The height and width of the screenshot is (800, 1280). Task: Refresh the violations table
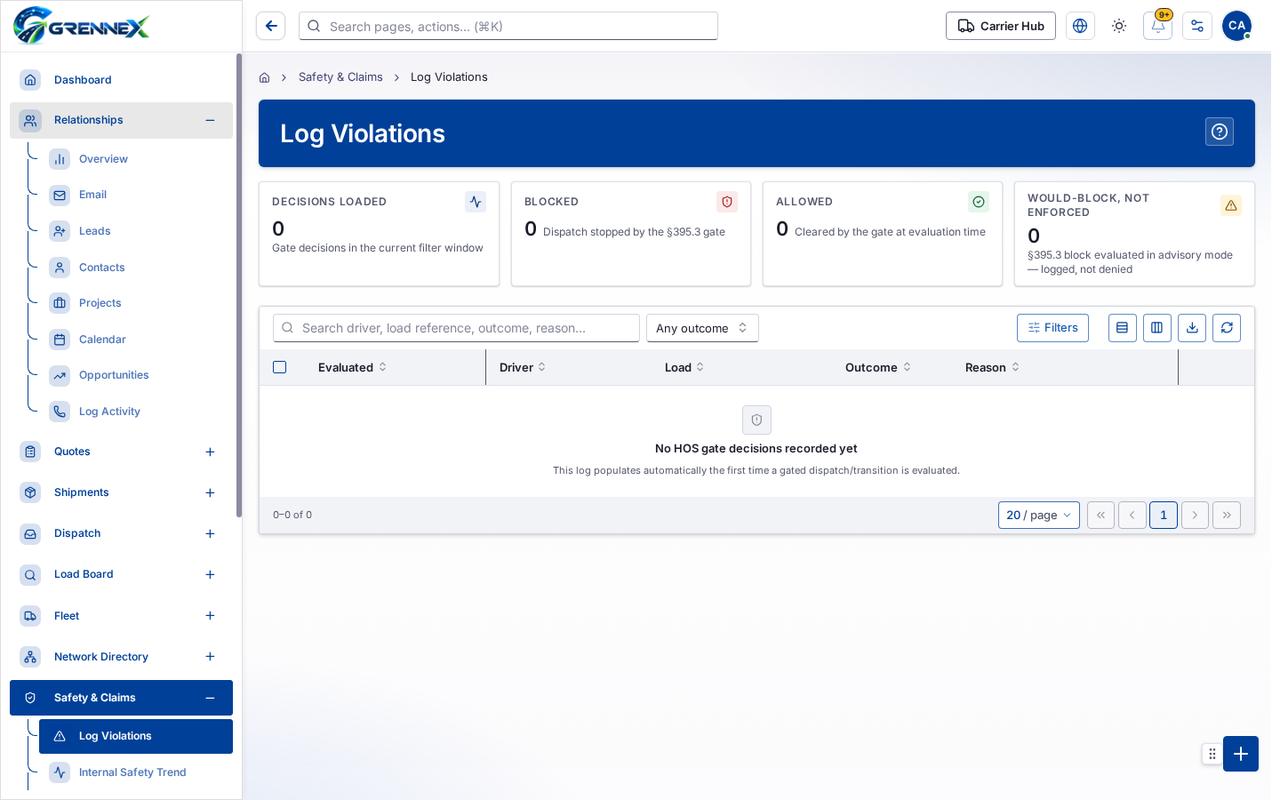(x=1227, y=328)
